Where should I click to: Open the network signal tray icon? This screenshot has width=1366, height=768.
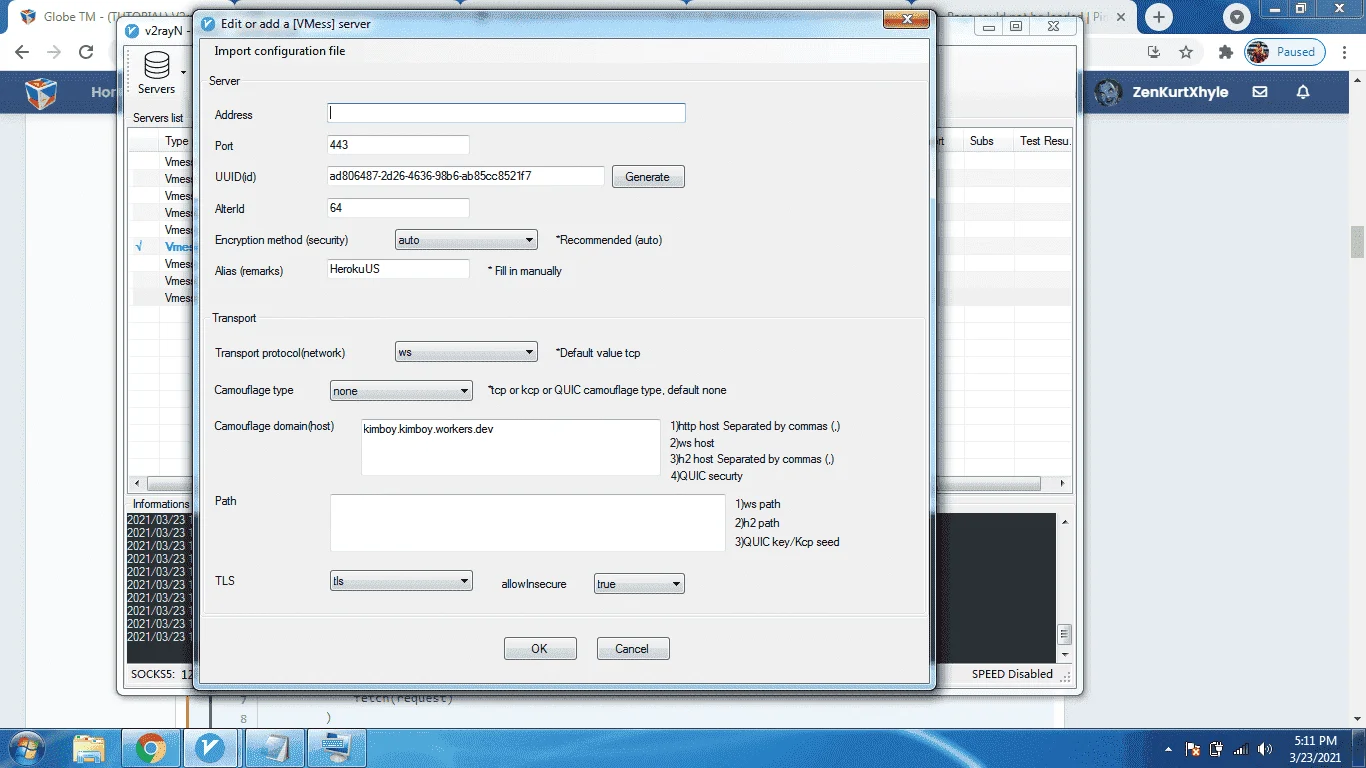(x=1241, y=749)
